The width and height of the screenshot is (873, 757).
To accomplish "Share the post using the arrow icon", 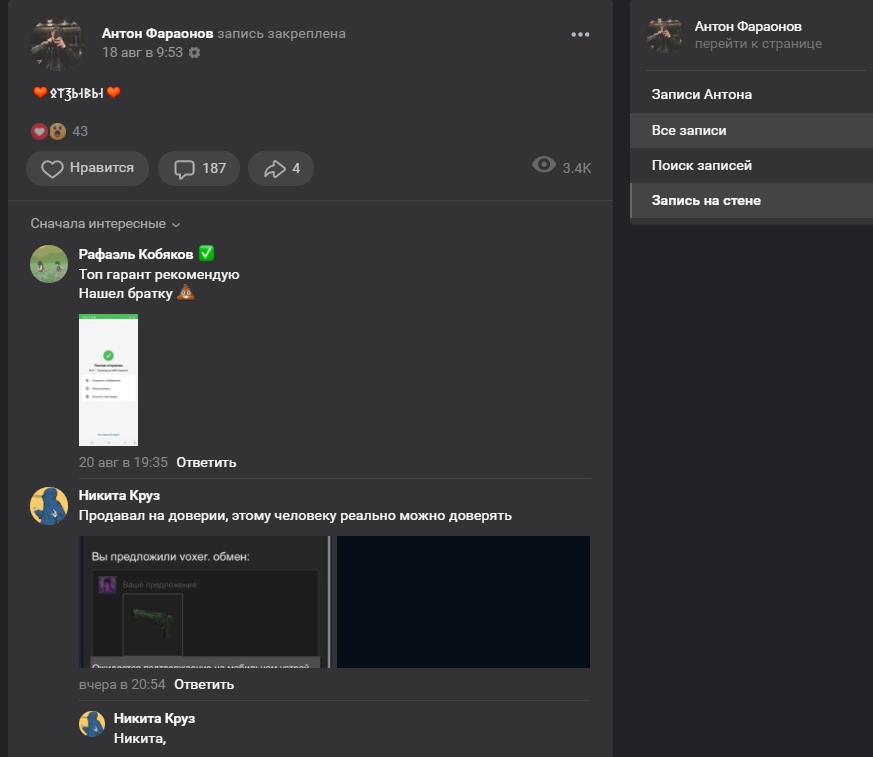I will coord(281,168).
